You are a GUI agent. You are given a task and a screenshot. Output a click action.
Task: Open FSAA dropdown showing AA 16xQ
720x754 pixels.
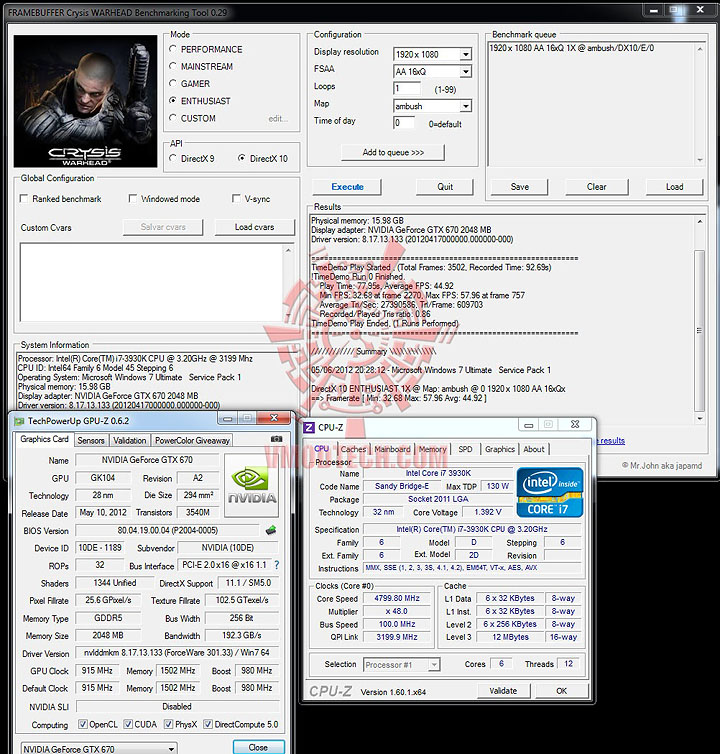coord(465,72)
